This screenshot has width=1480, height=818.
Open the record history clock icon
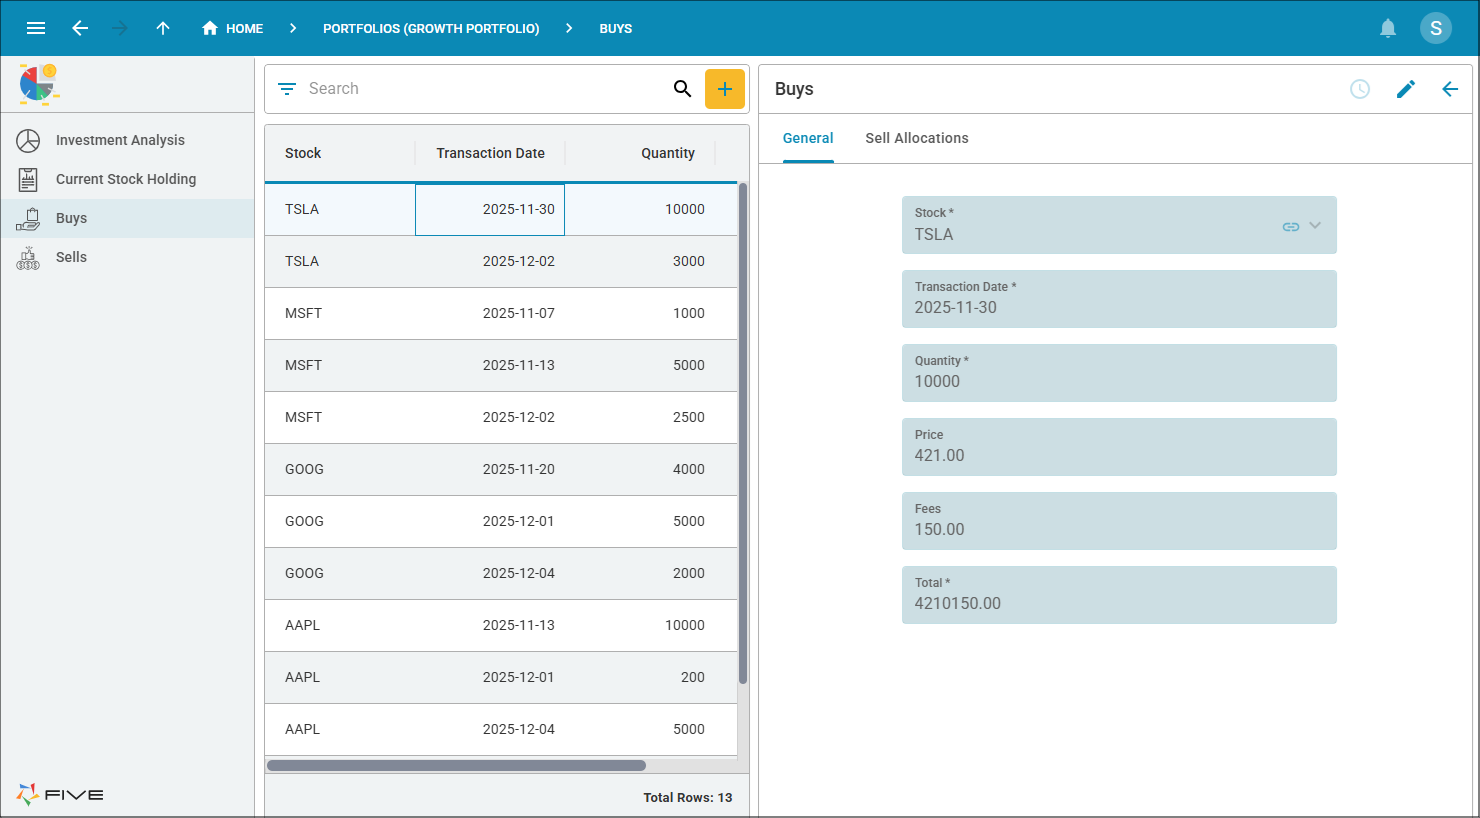pyautogui.click(x=1360, y=89)
